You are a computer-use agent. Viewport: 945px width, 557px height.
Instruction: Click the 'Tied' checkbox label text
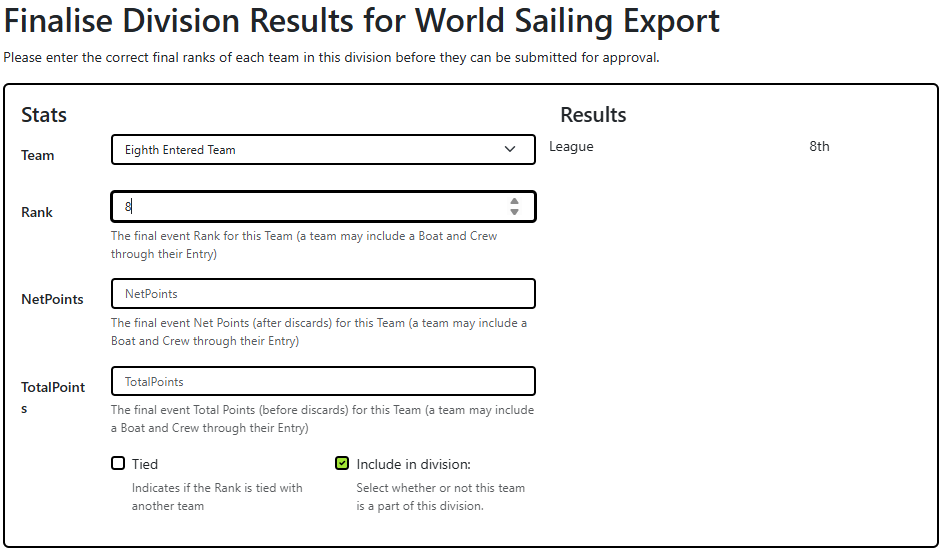[x=145, y=464]
